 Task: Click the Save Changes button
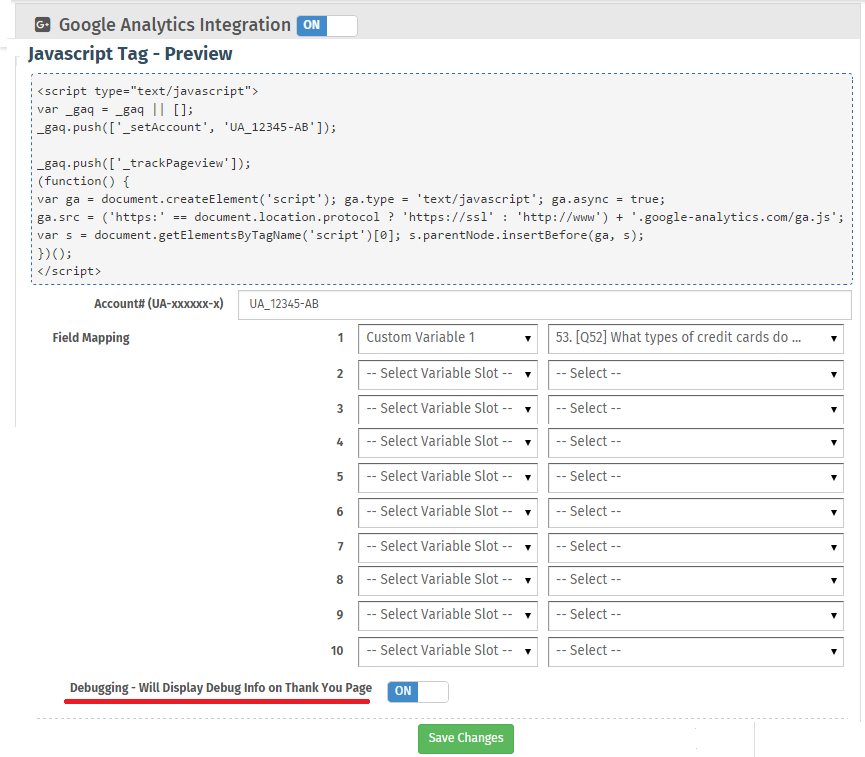466,738
